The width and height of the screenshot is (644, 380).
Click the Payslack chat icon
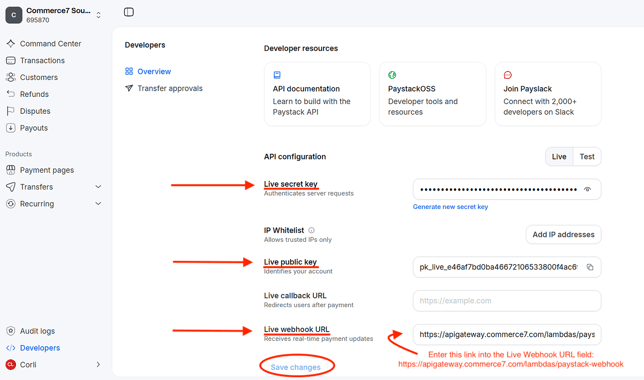tap(508, 75)
